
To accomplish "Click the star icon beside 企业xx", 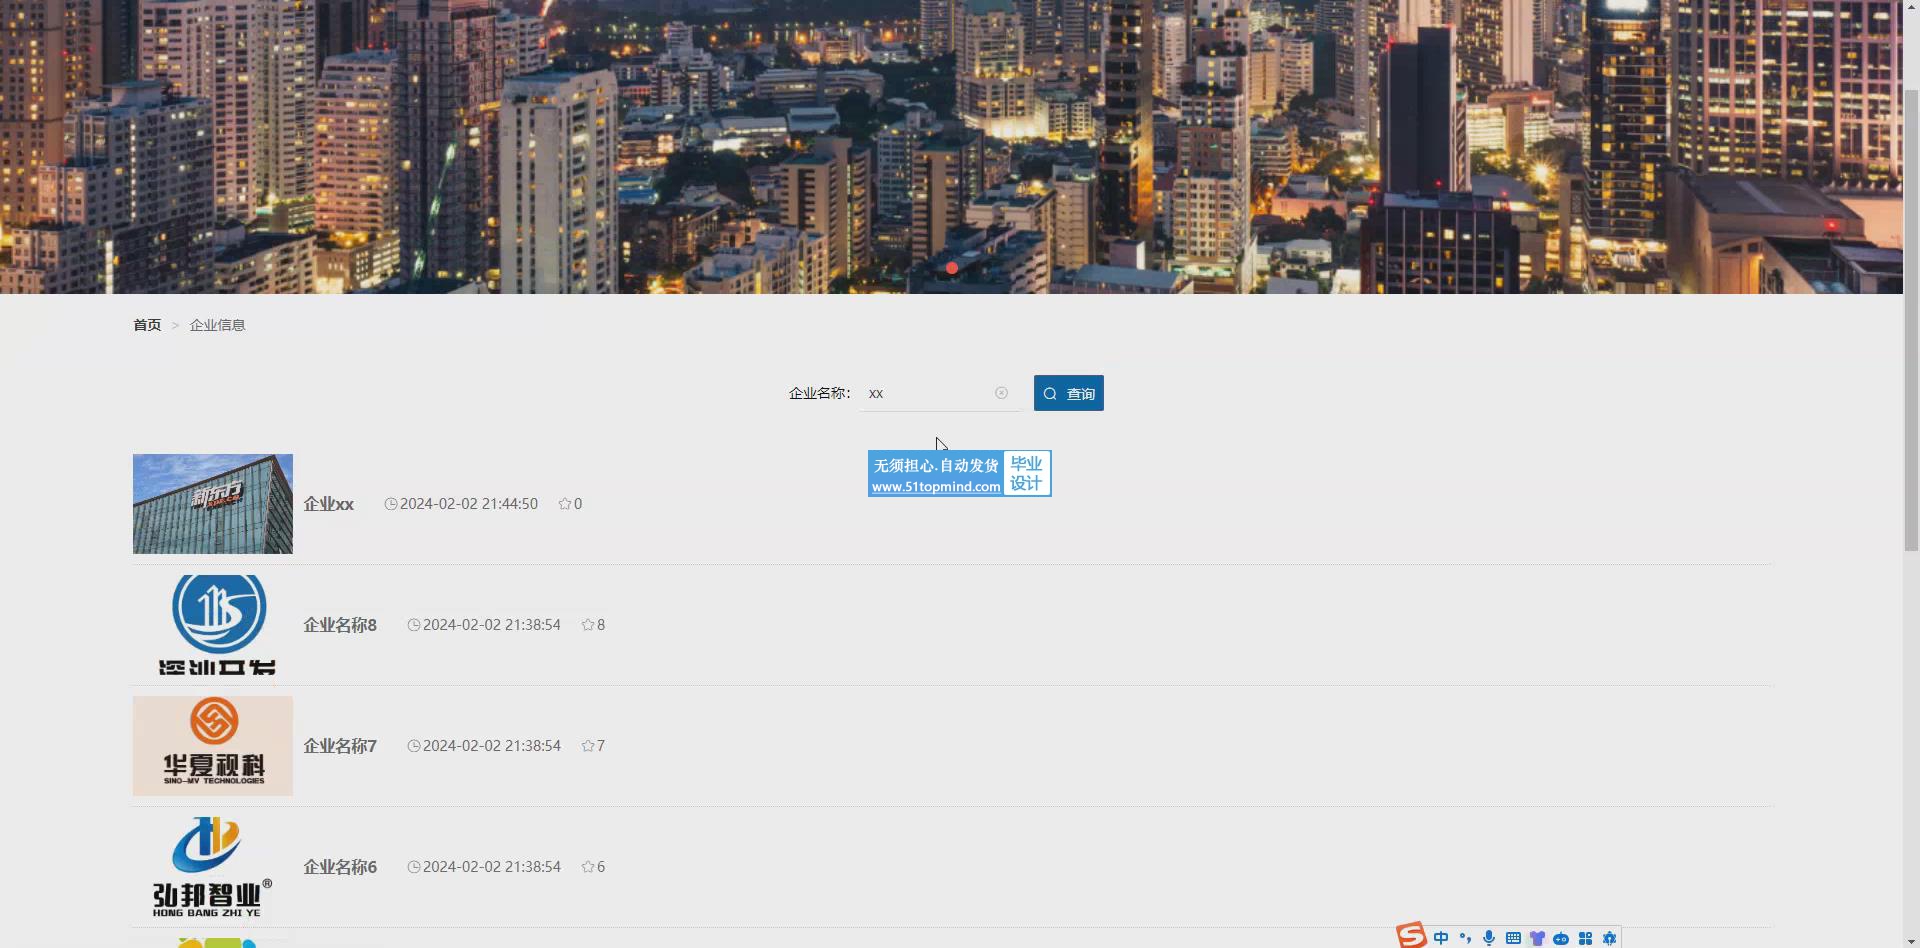I will tap(564, 504).
